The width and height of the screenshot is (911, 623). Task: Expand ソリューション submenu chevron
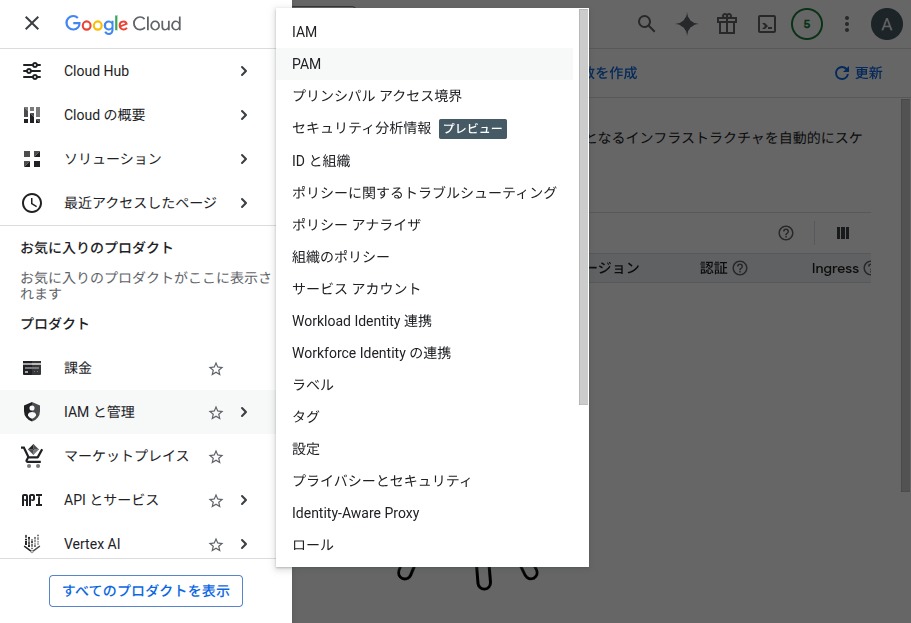243,159
